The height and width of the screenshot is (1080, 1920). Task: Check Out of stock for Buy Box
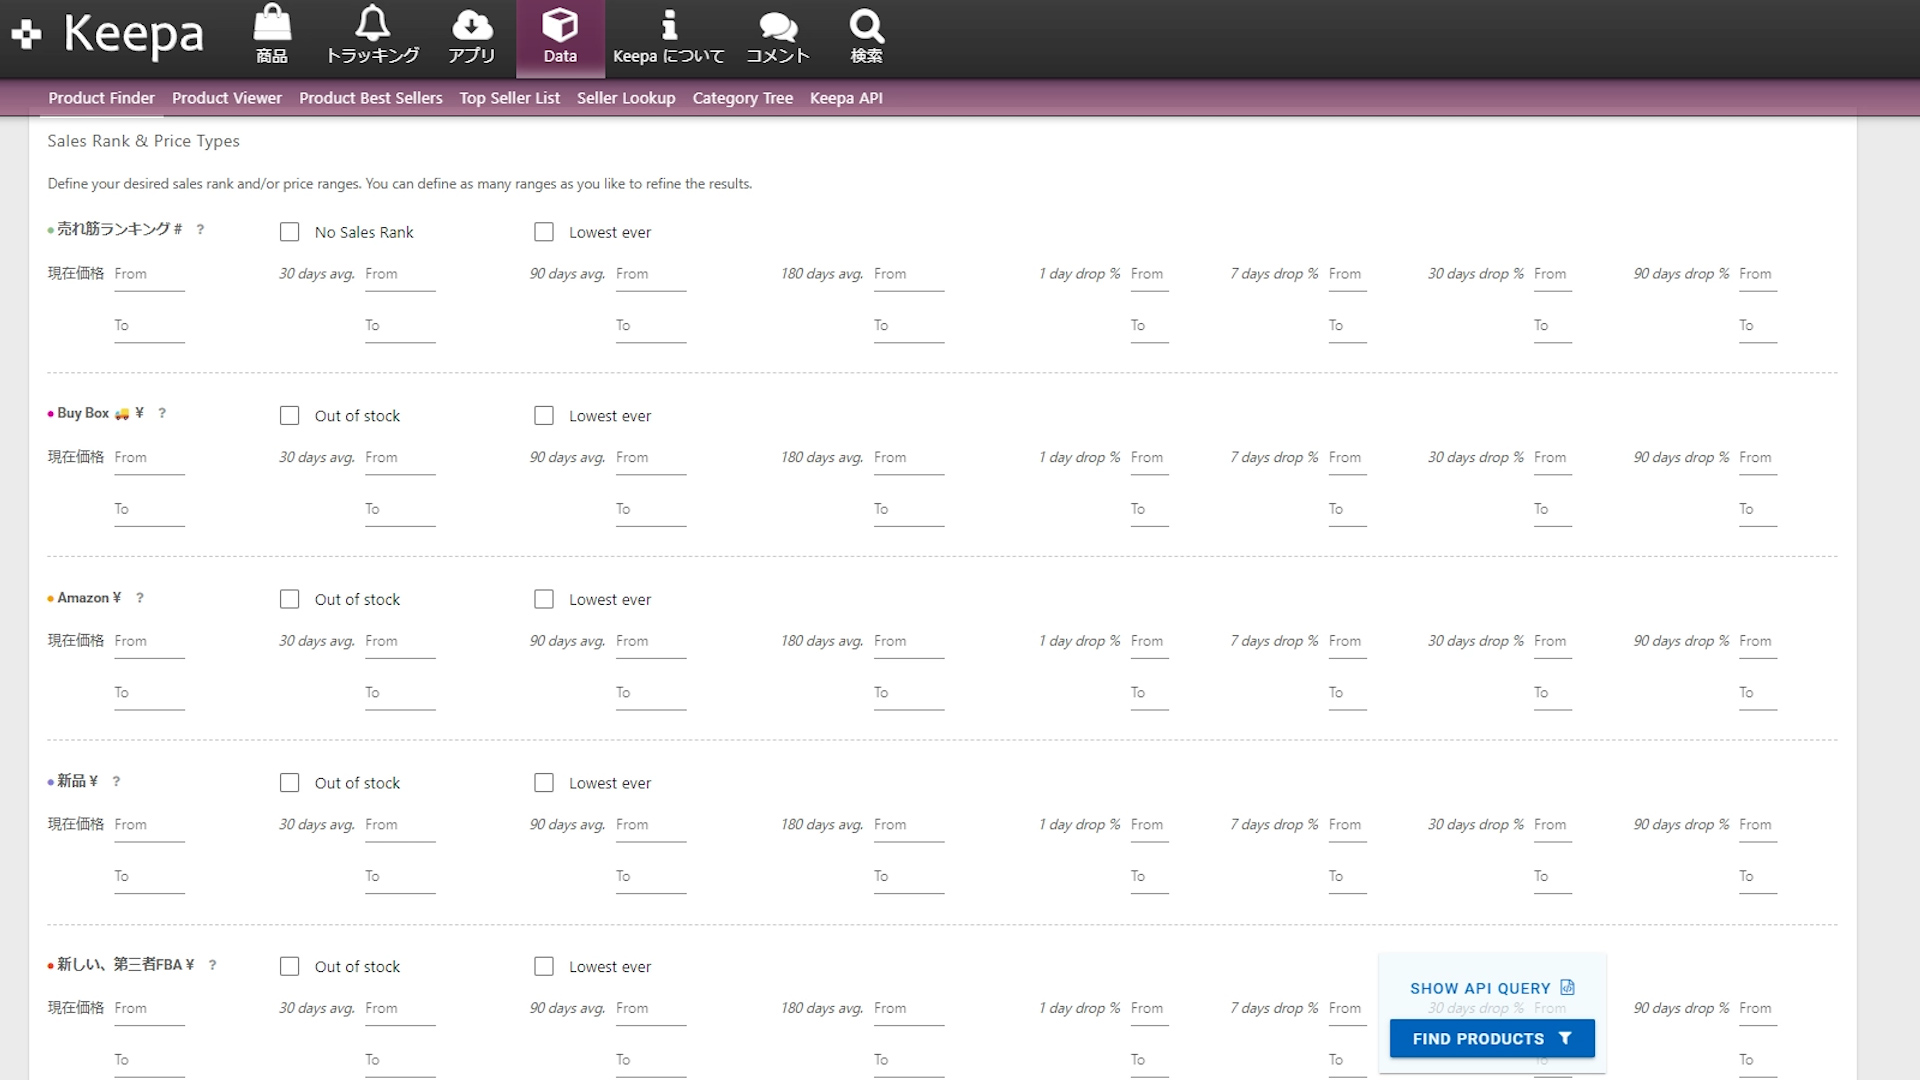tap(290, 416)
